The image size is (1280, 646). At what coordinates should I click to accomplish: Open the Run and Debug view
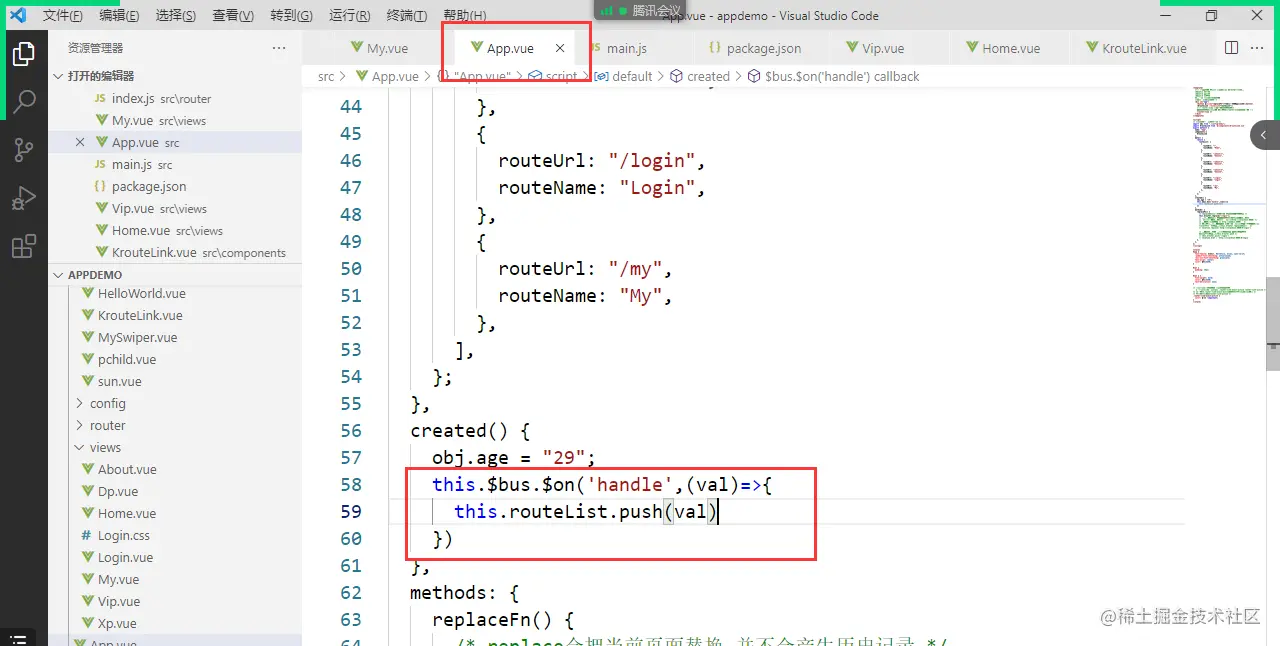tap(24, 198)
